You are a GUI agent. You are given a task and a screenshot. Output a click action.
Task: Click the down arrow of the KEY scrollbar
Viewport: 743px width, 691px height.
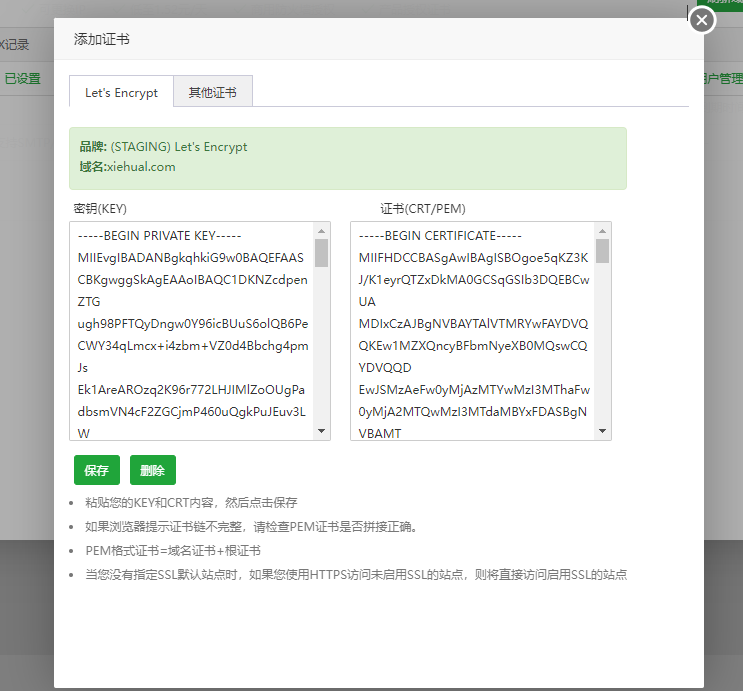[x=322, y=432]
